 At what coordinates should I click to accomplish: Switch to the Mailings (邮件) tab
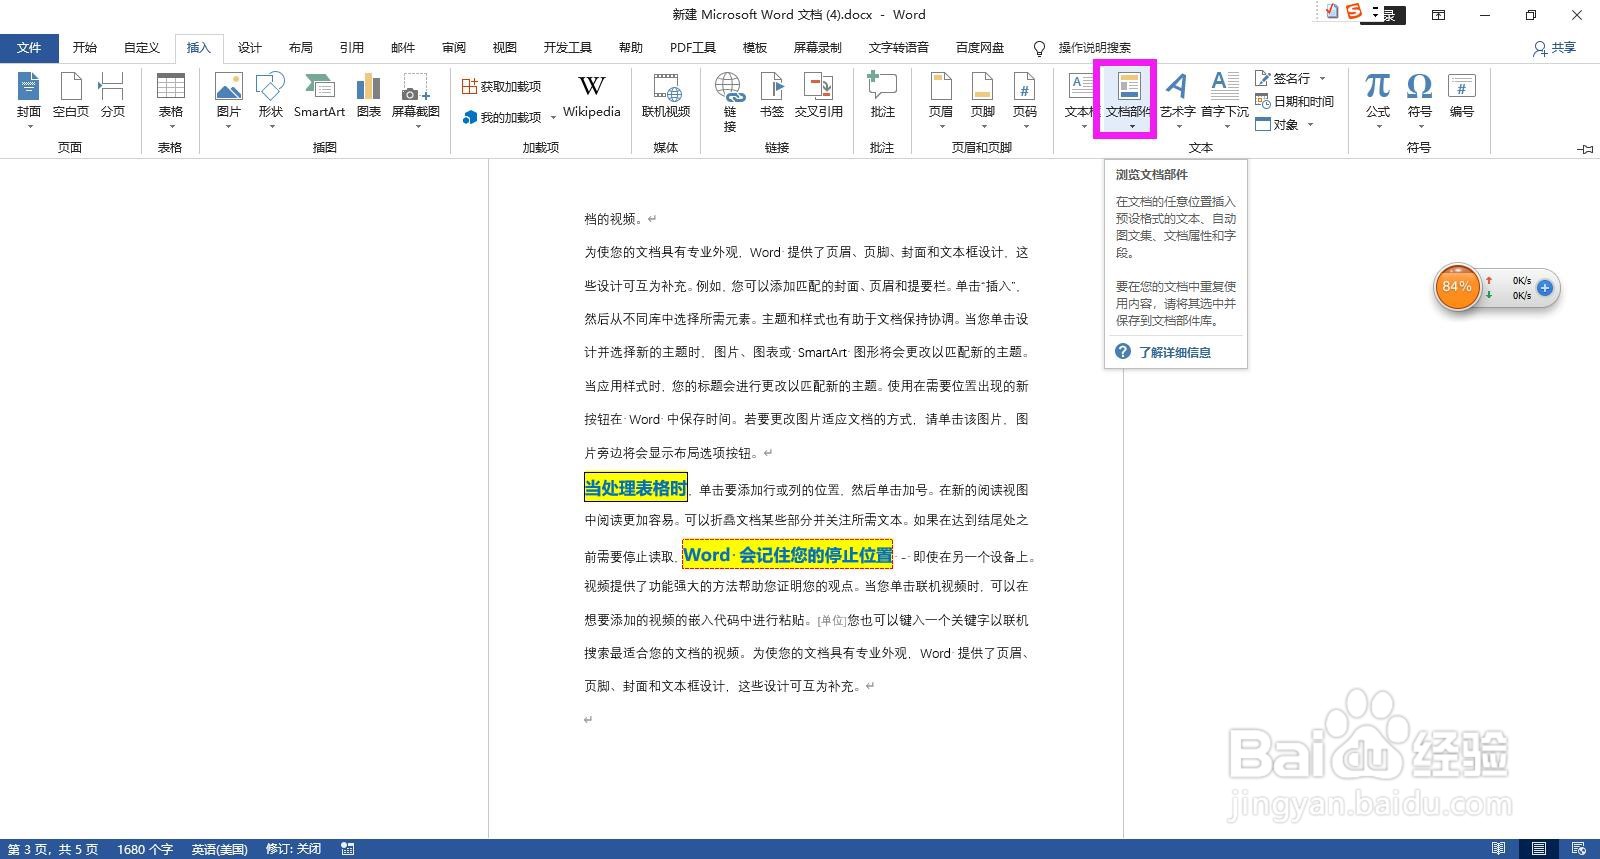tap(403, 47)
